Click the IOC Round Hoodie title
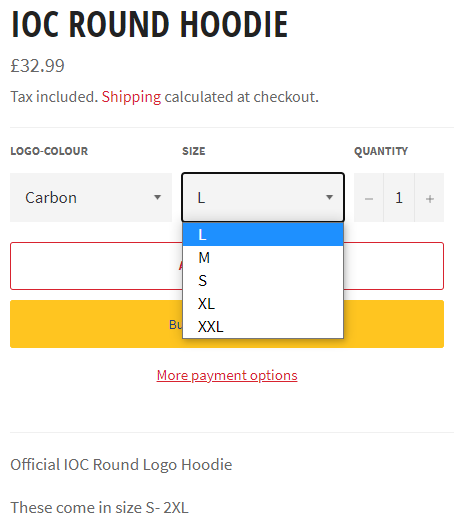This screenshot has height=524, width=458. (149, 24)
